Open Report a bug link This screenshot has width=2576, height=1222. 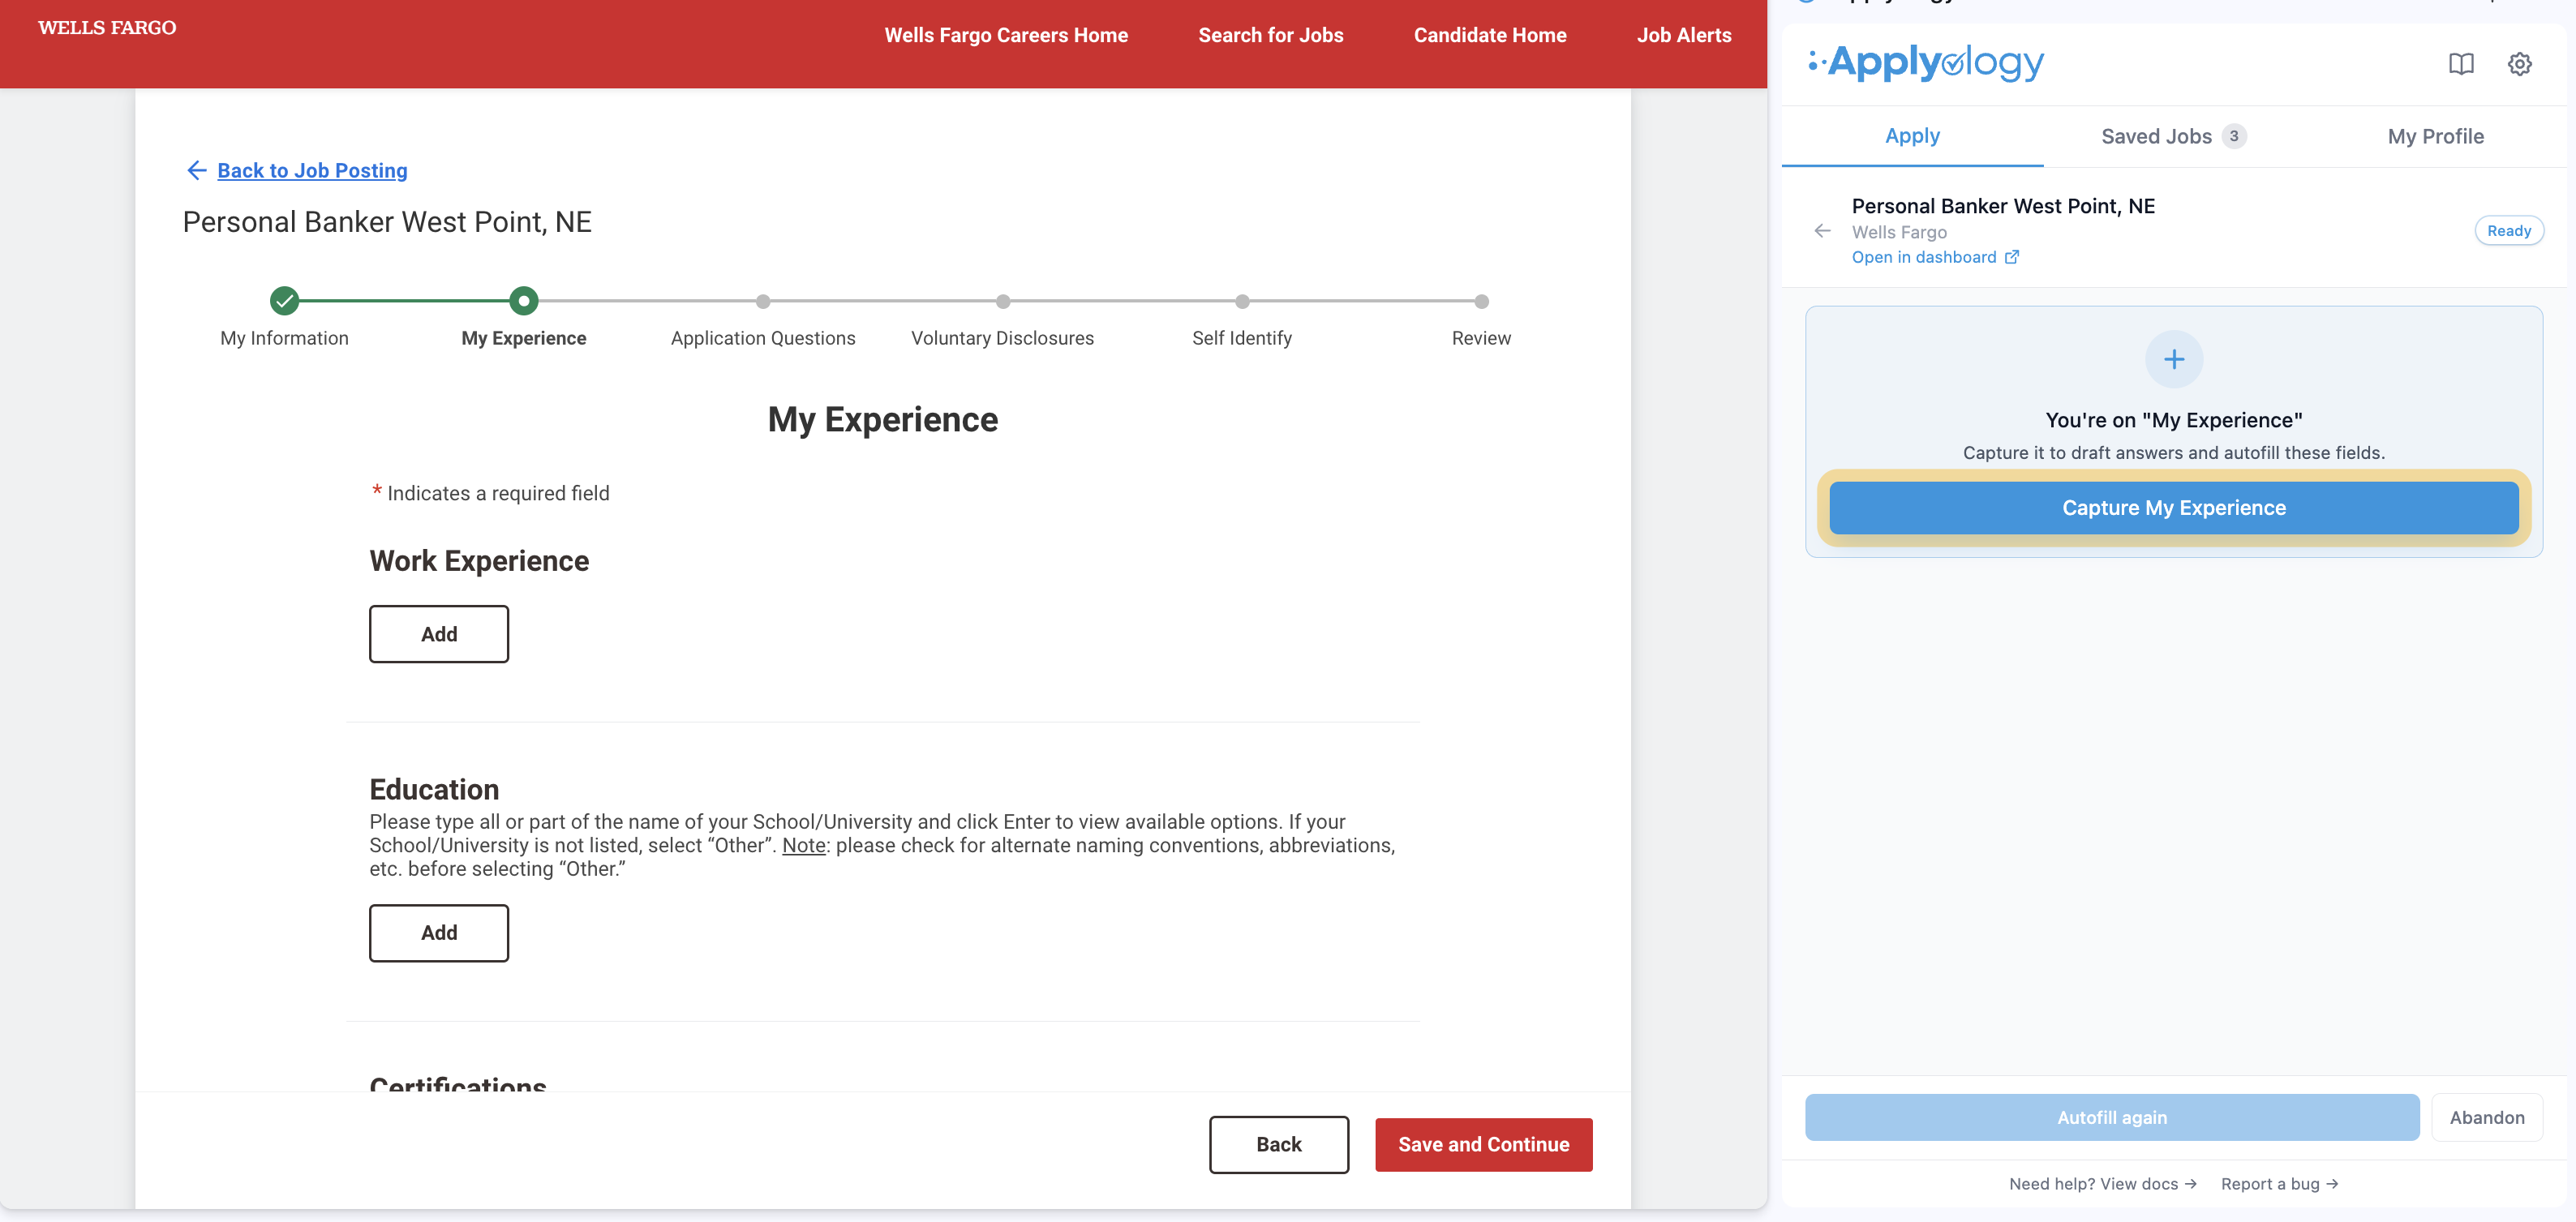2279,1183
